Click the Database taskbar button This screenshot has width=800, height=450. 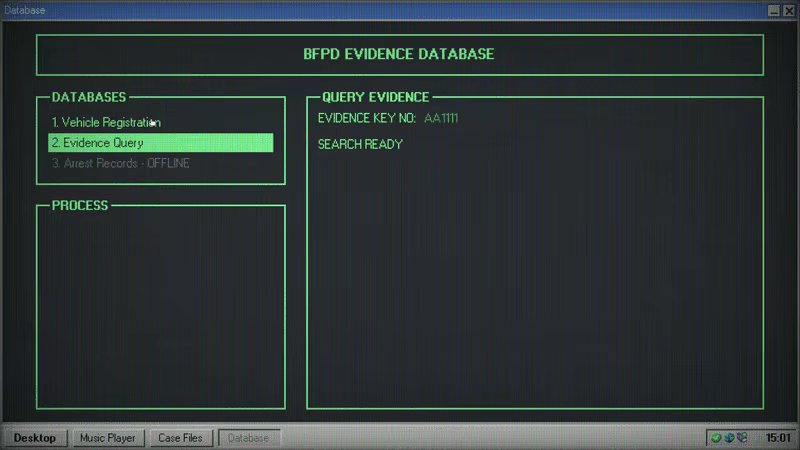(x=248, y=438)
